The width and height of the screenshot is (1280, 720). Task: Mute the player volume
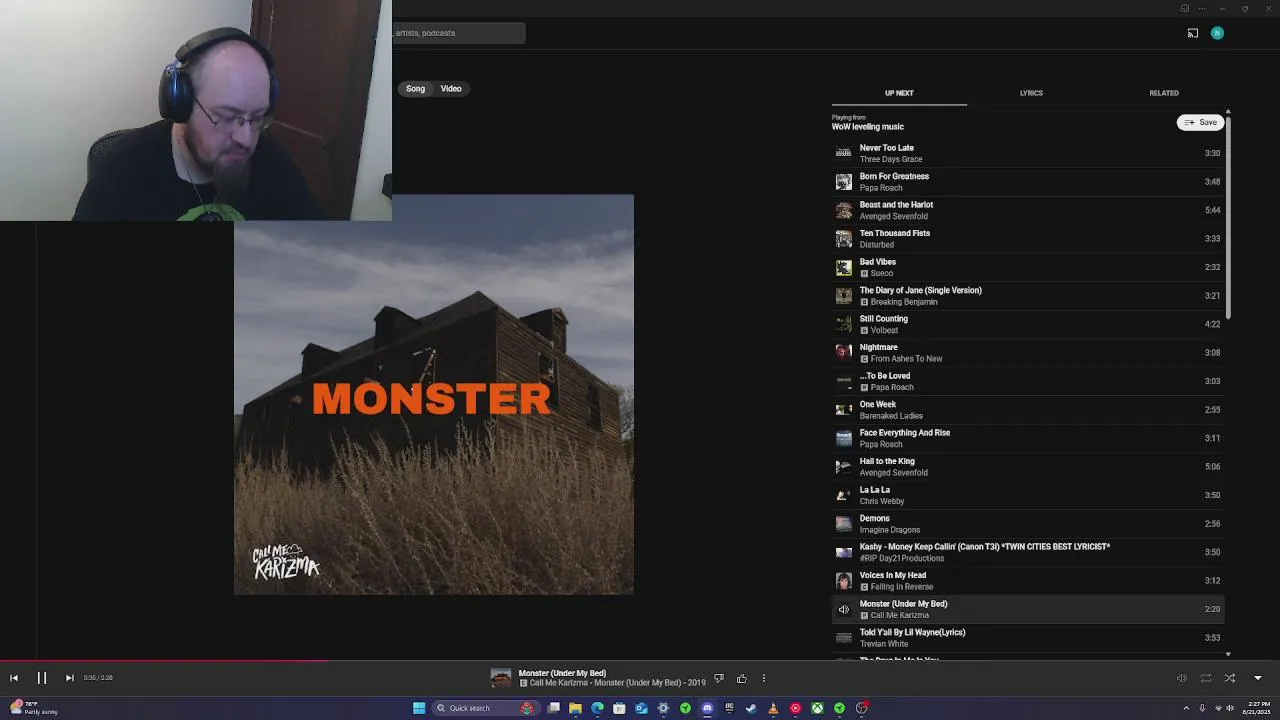(x=1181, y=678)
